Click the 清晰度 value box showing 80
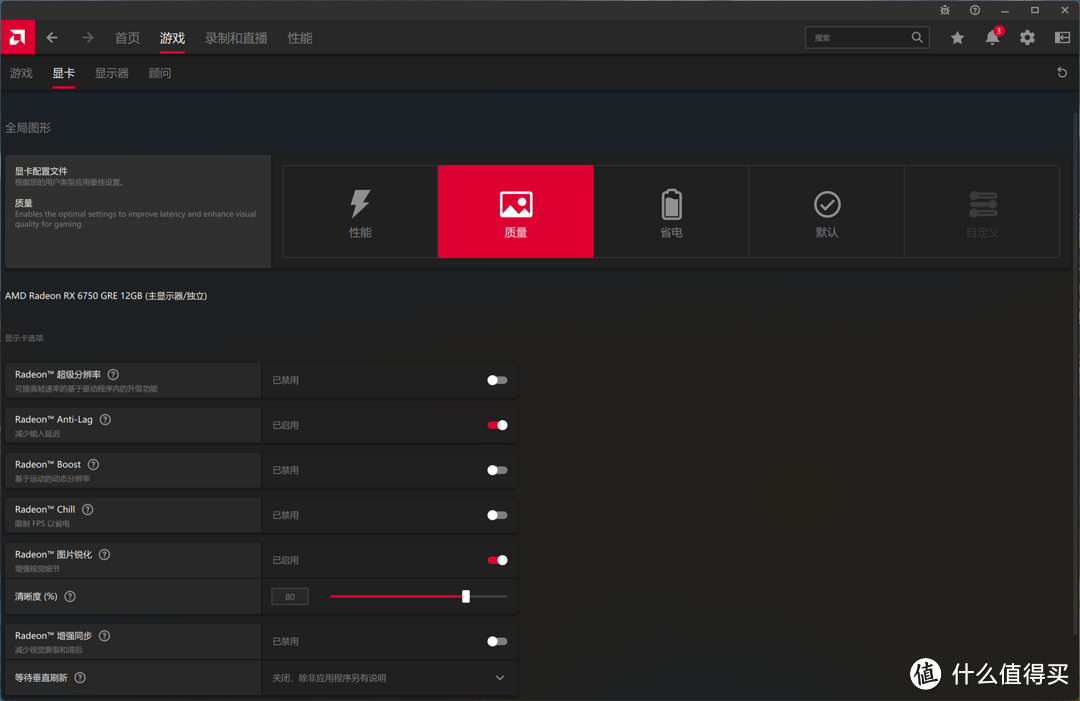1080x701 pixels. 290,596
